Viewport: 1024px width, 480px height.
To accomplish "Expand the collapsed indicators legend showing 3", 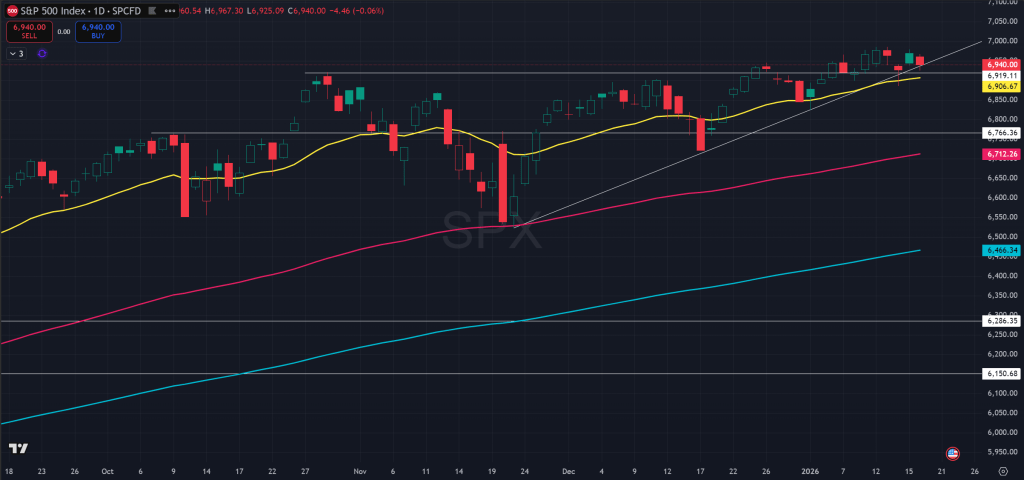I will tap(16, 53).
